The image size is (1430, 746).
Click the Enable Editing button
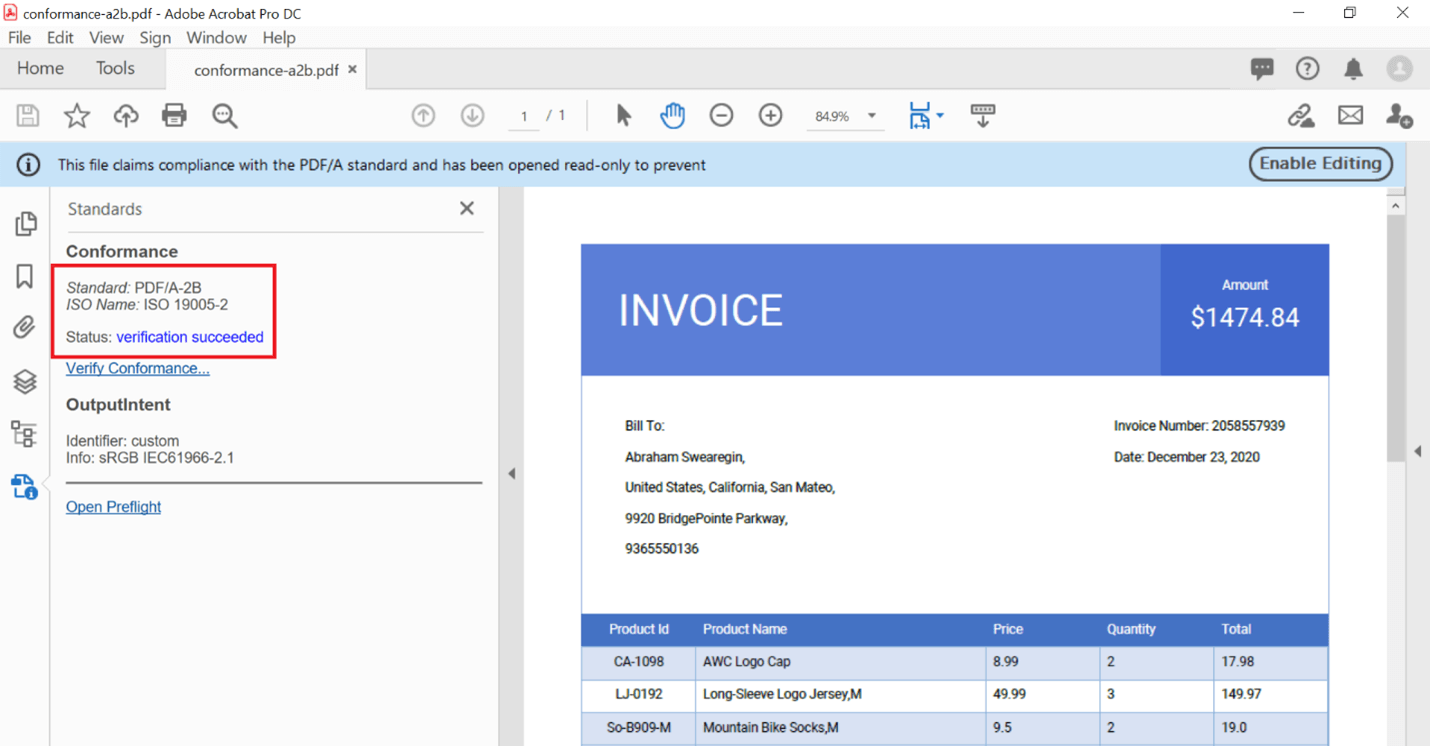point(1320,164)
